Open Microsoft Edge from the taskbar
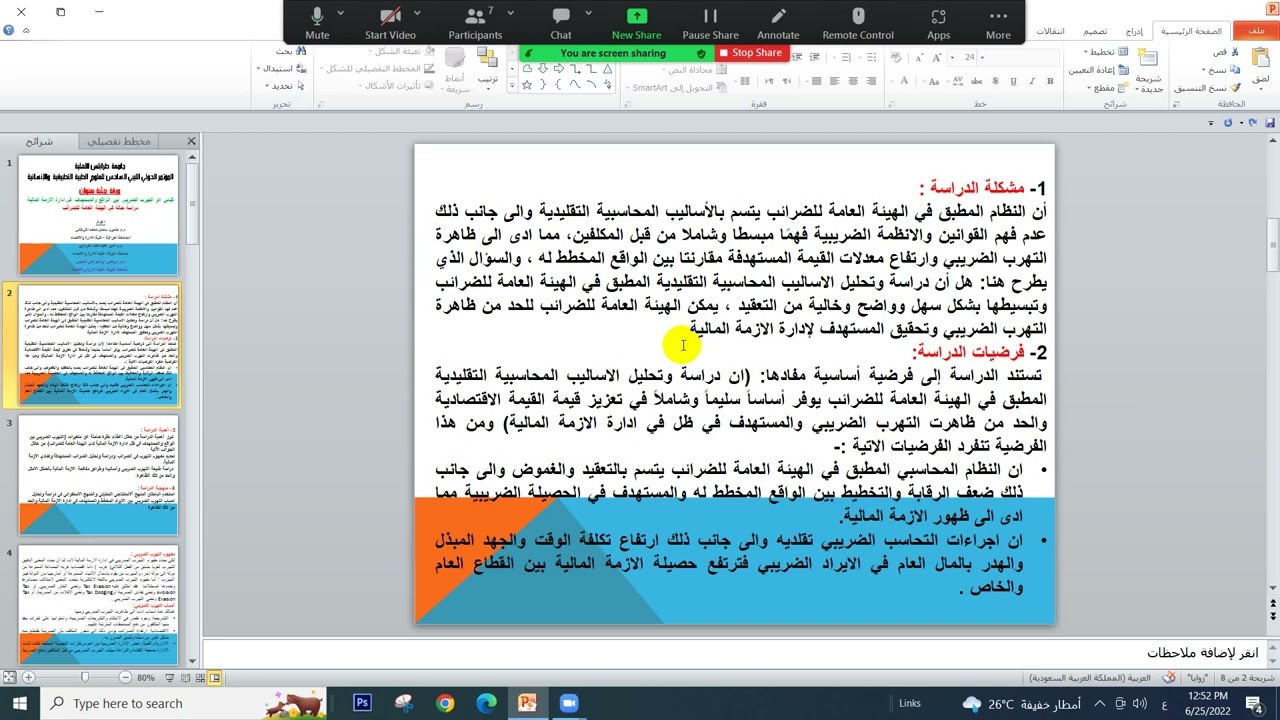 point(486,703)
